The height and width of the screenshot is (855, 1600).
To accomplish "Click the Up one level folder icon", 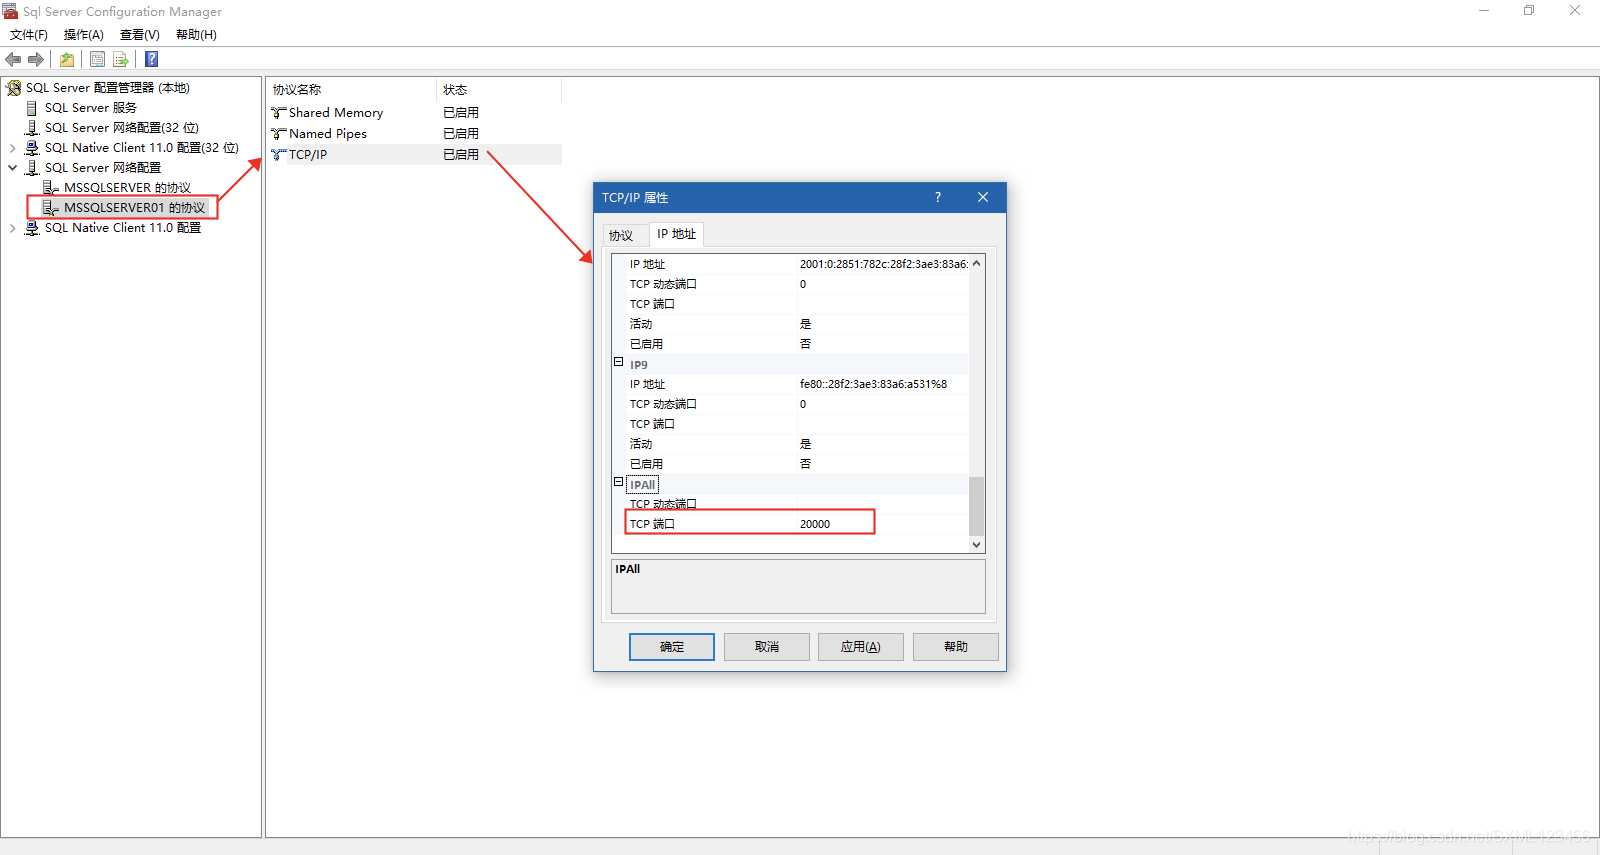I will tap(67, 59).
